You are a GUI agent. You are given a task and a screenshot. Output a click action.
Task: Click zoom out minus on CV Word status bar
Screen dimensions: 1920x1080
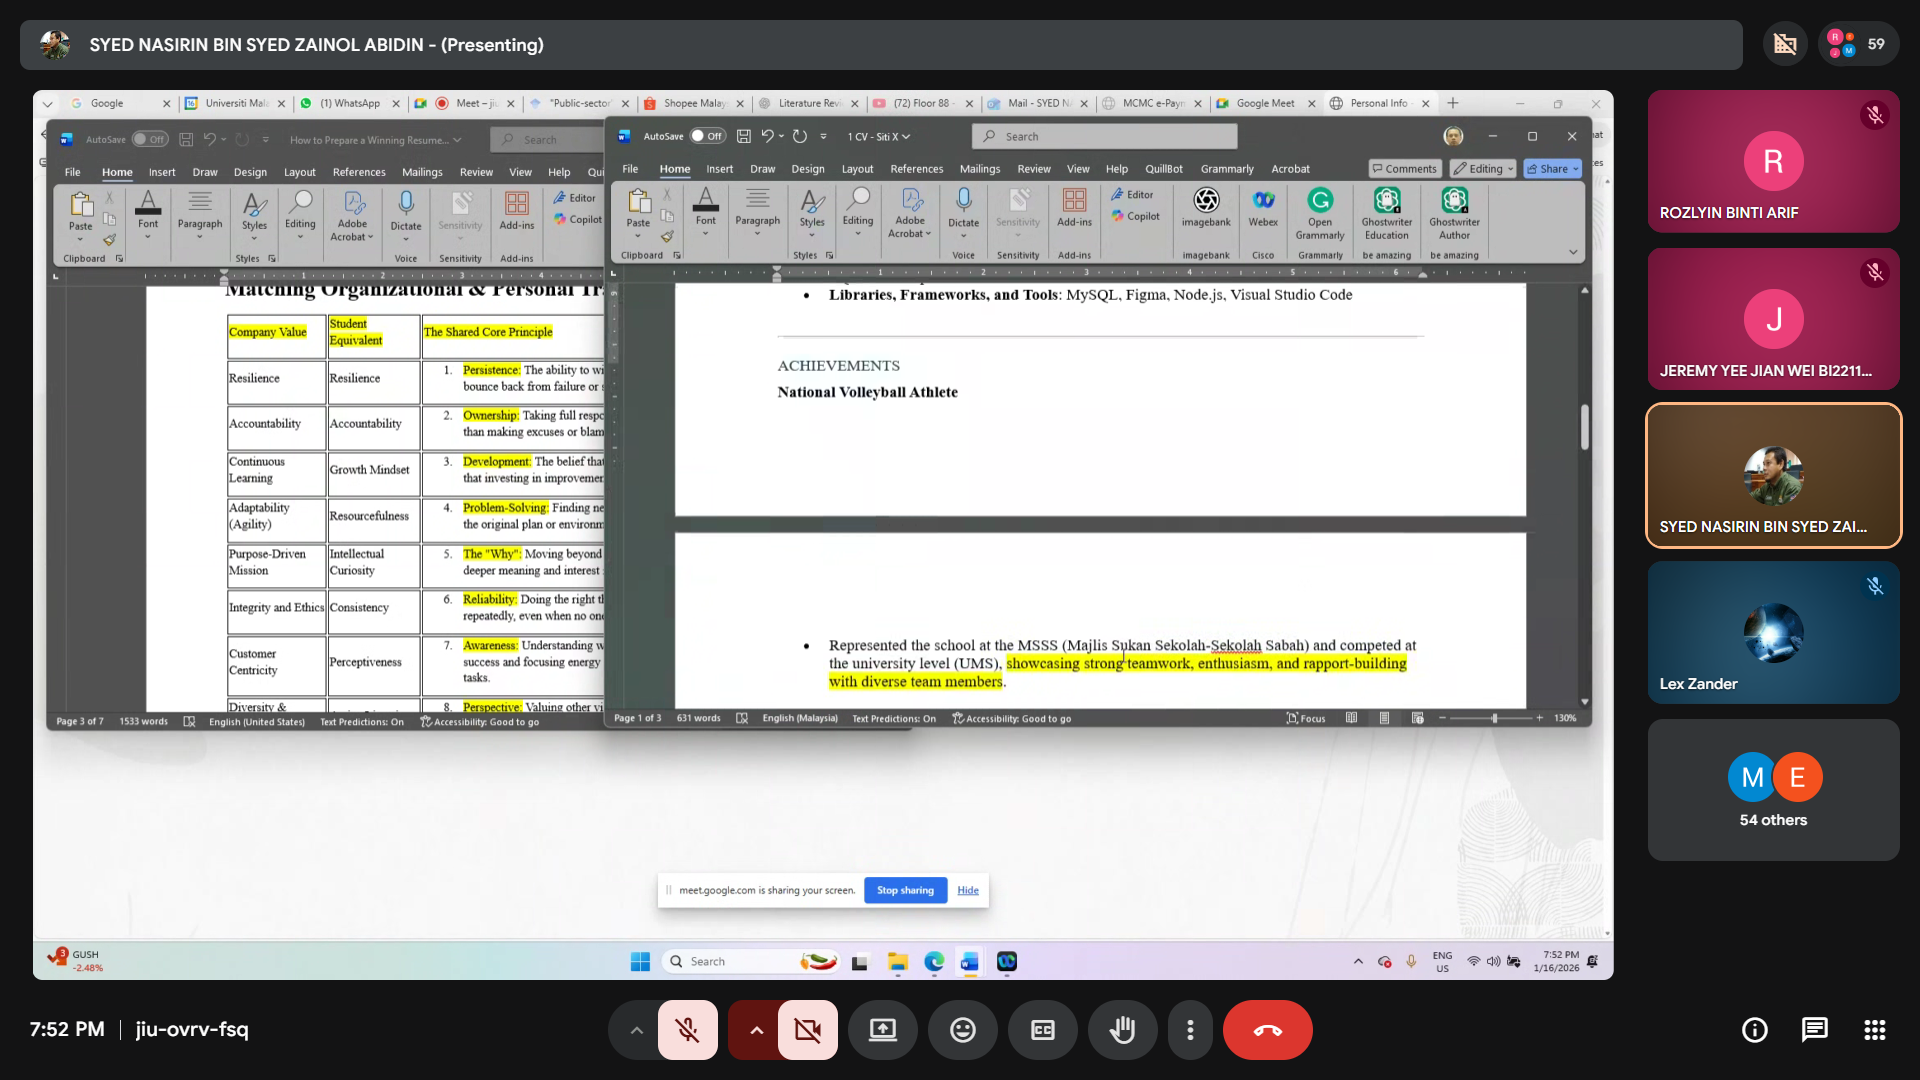click(x=1442, y=718)
